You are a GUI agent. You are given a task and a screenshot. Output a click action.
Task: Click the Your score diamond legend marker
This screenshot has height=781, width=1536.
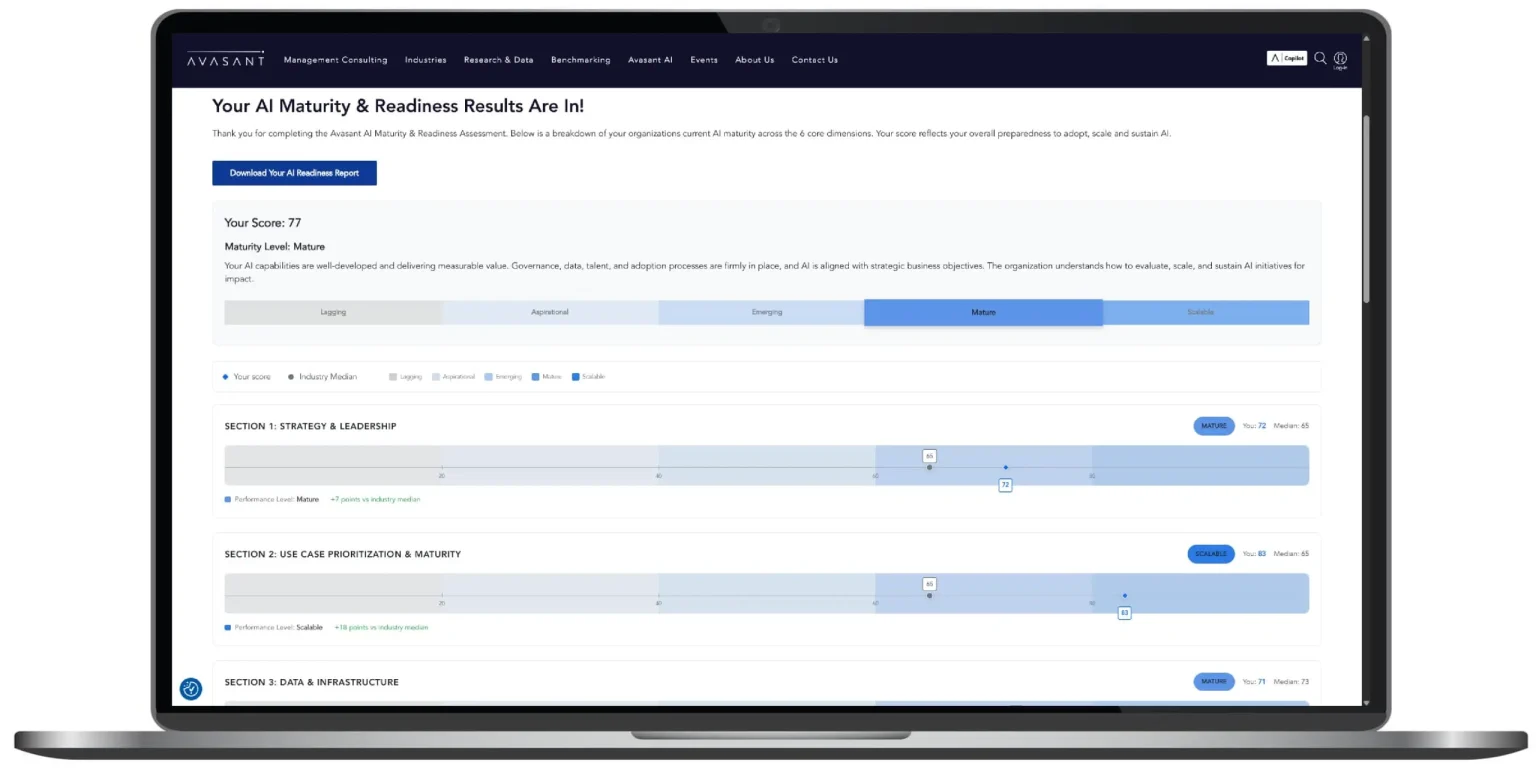pos(226,377)
